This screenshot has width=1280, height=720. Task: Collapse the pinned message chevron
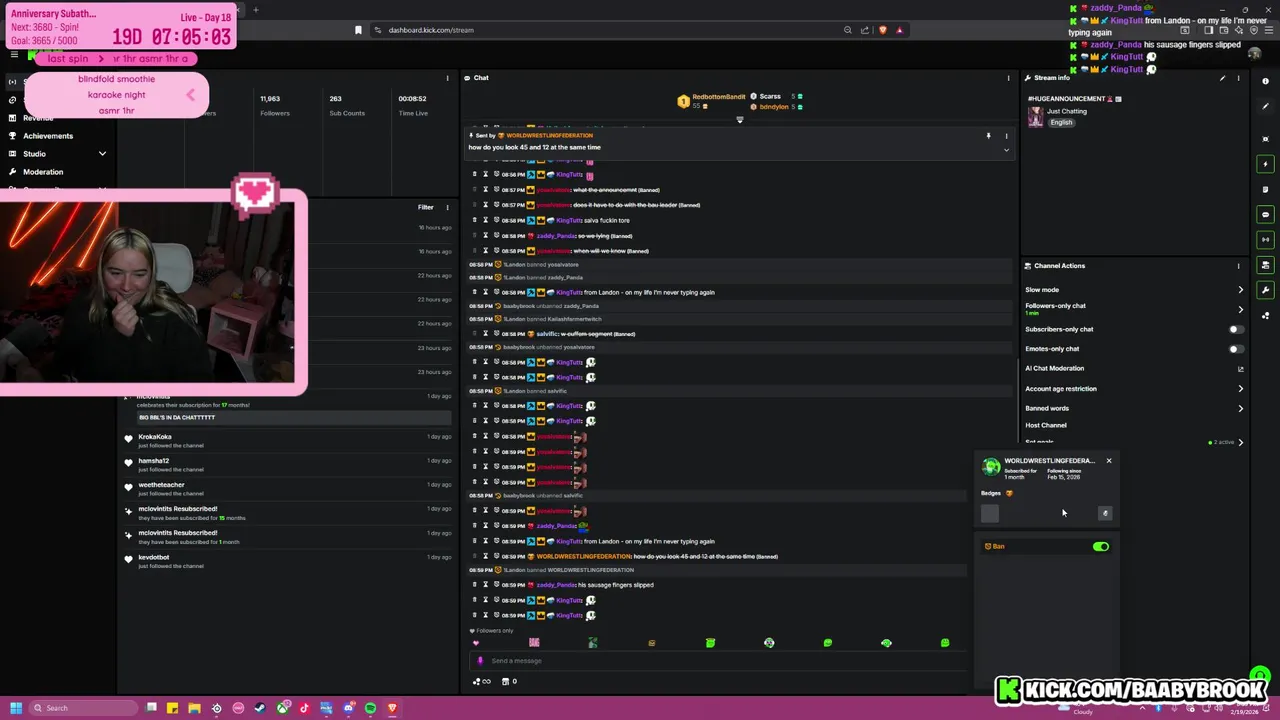(1006, 150)
